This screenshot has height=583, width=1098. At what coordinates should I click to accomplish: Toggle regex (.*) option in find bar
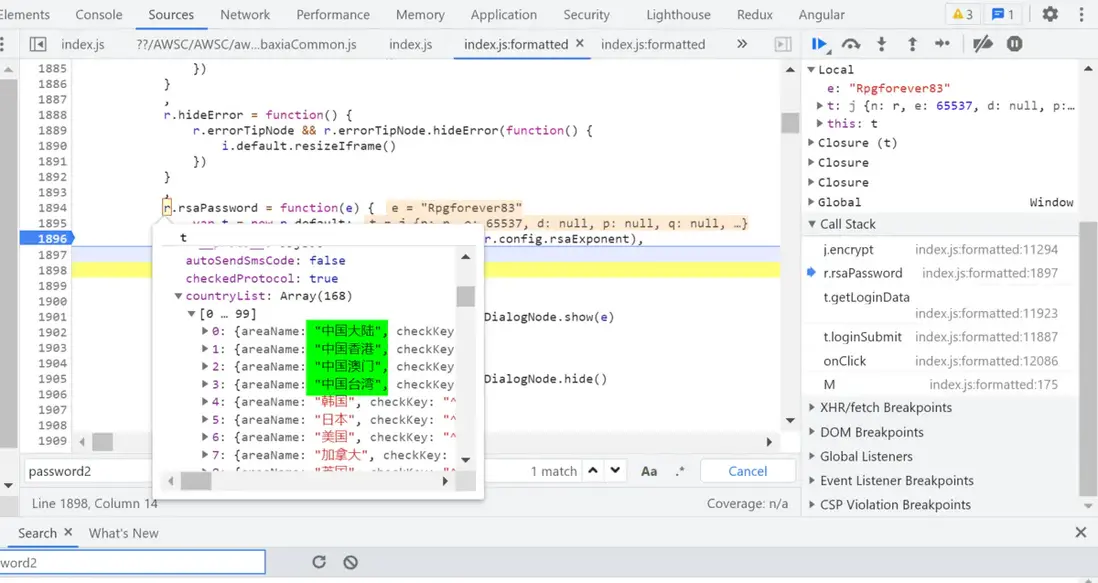click(x=680, y=471)
